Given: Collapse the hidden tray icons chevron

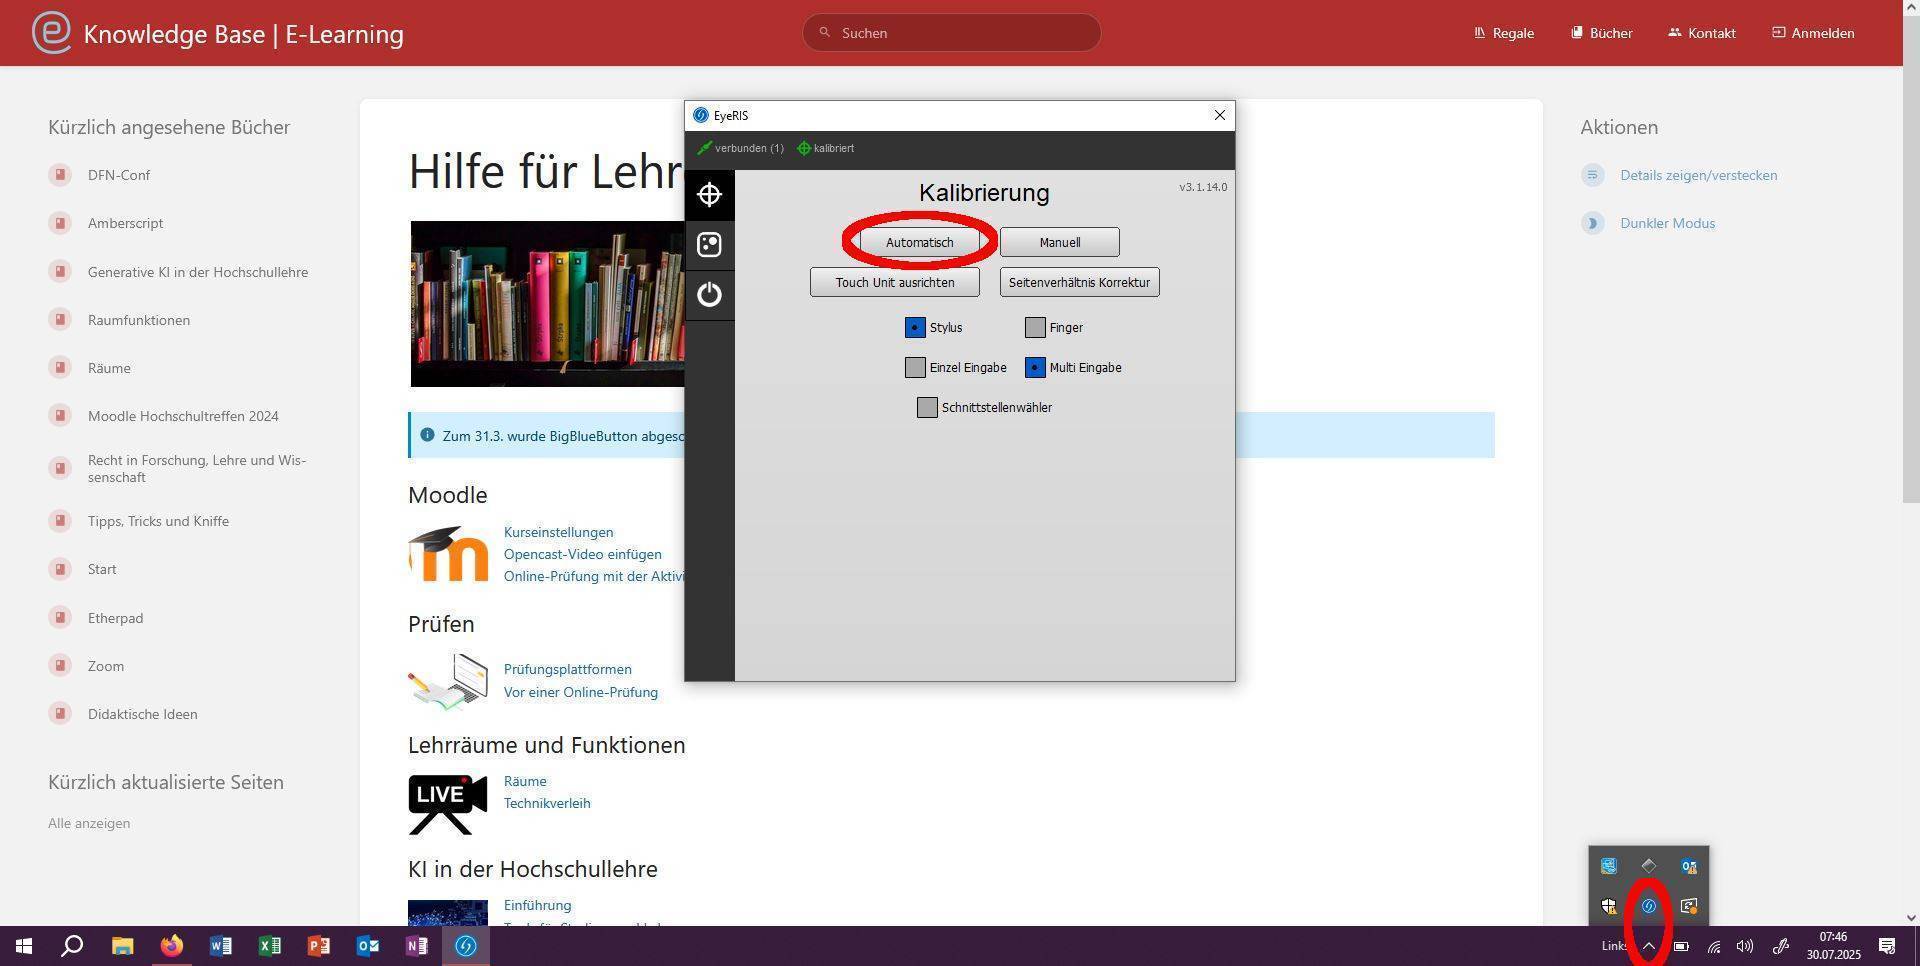Looking at the screenshot, I should (1649, 946).
